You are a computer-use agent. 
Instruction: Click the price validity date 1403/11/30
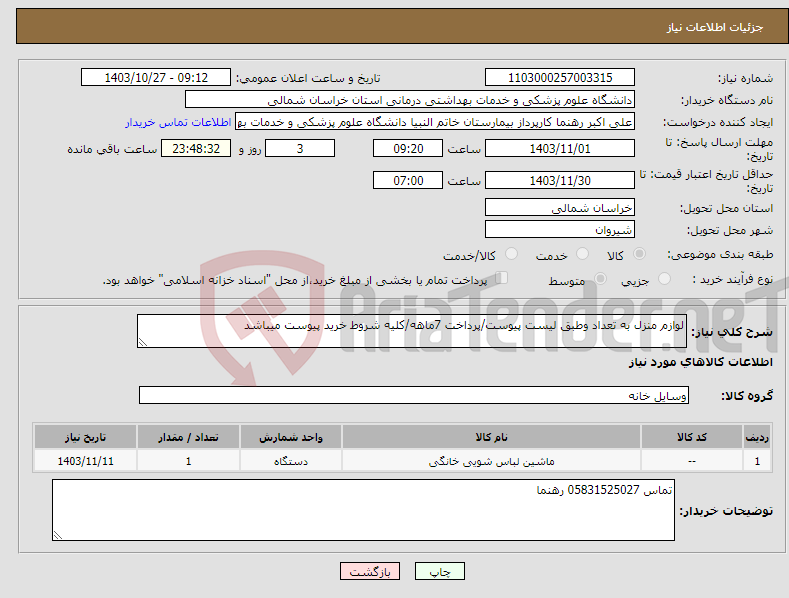pyautogui.click(x=560, y=180)
